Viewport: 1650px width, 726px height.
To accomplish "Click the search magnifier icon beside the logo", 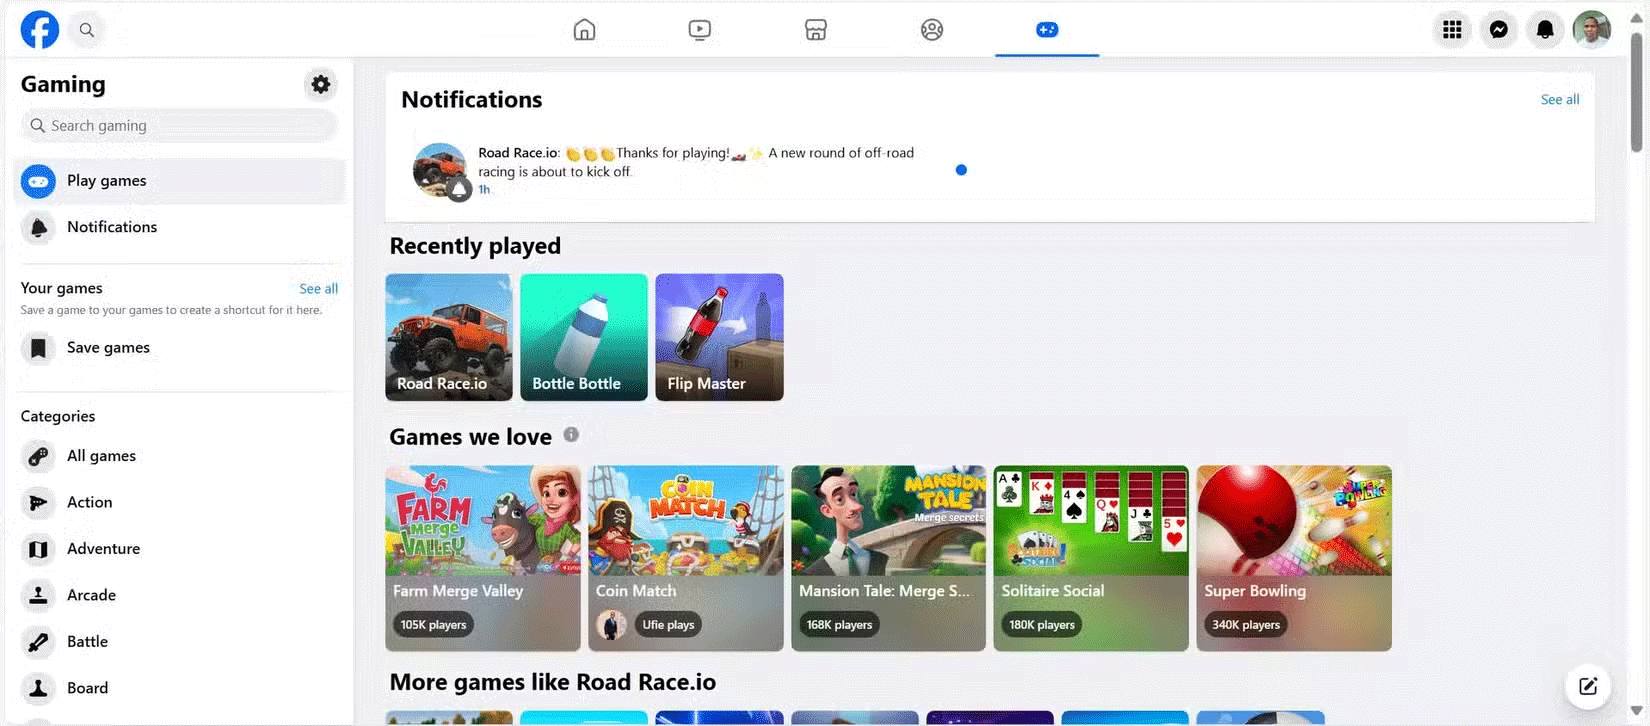I will 87,30.
